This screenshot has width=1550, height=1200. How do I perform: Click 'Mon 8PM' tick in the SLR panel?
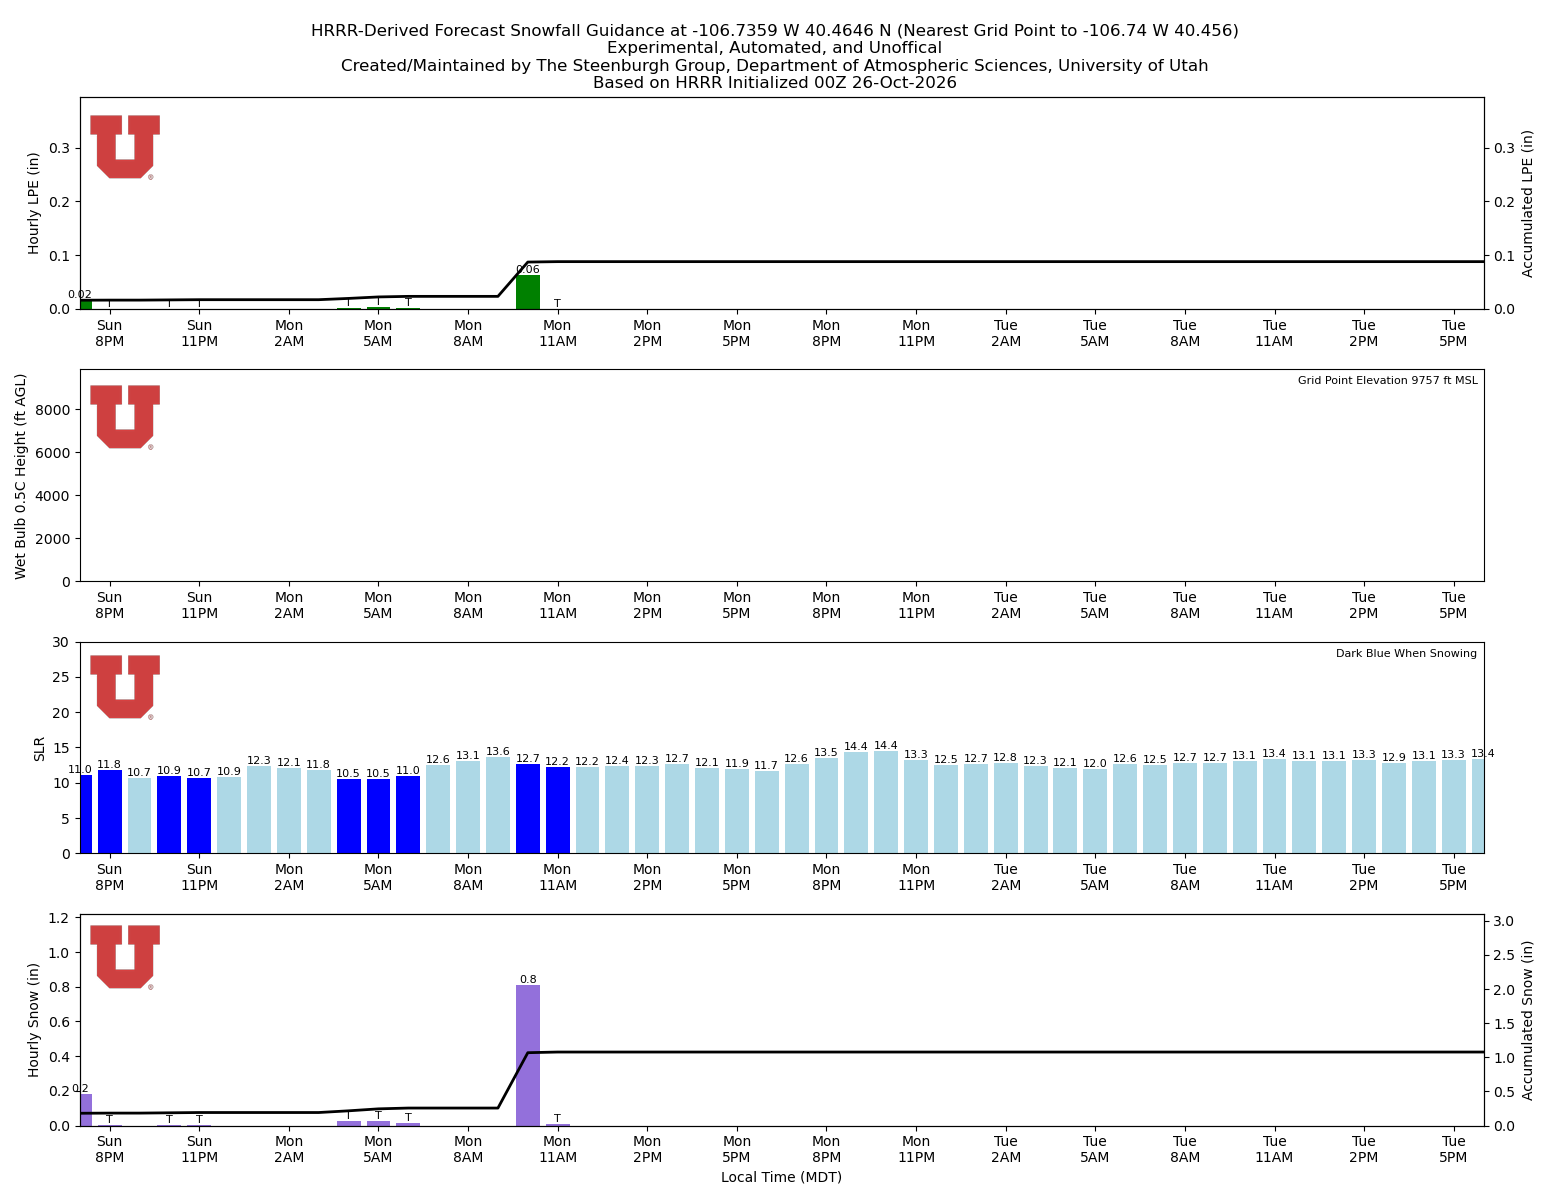(826, 877)
